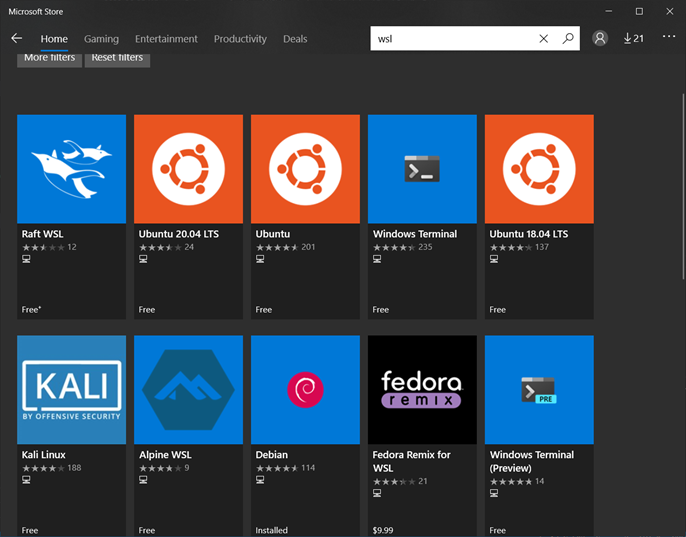Go to the Productivity tab
This screenshot has width=686, height=537.
(240, 39)
